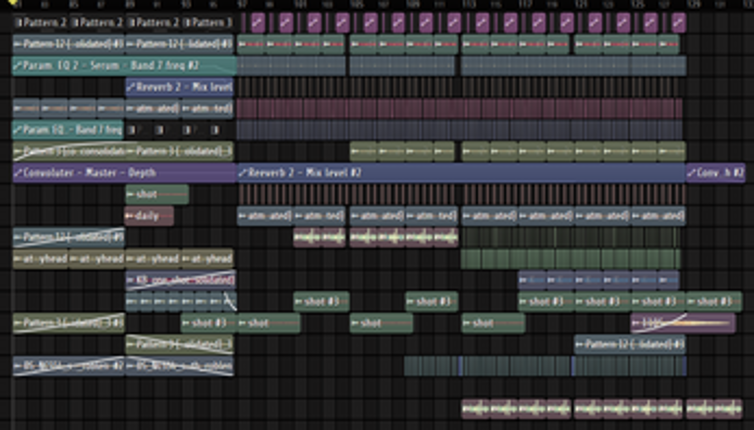754x430 pixels.
Task: Click the icon on the Param. EQ - Band 7 freq clip
Action: tap(18, 129)
